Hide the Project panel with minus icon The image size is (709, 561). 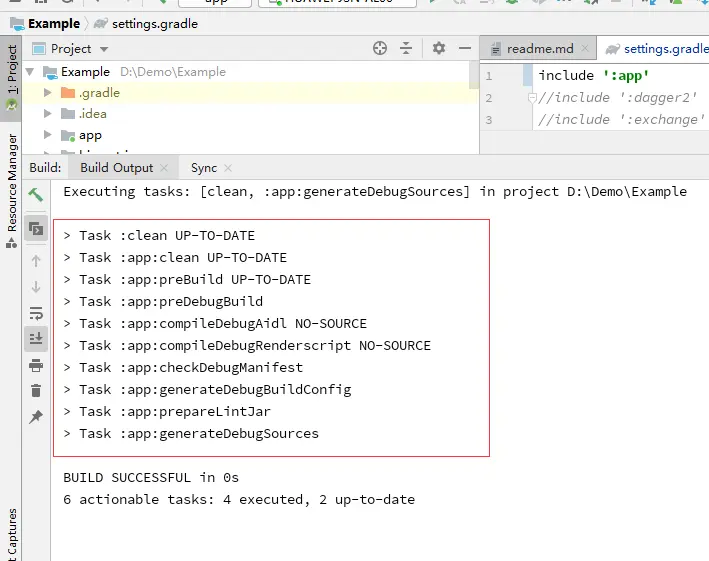[x=465, y=48]
